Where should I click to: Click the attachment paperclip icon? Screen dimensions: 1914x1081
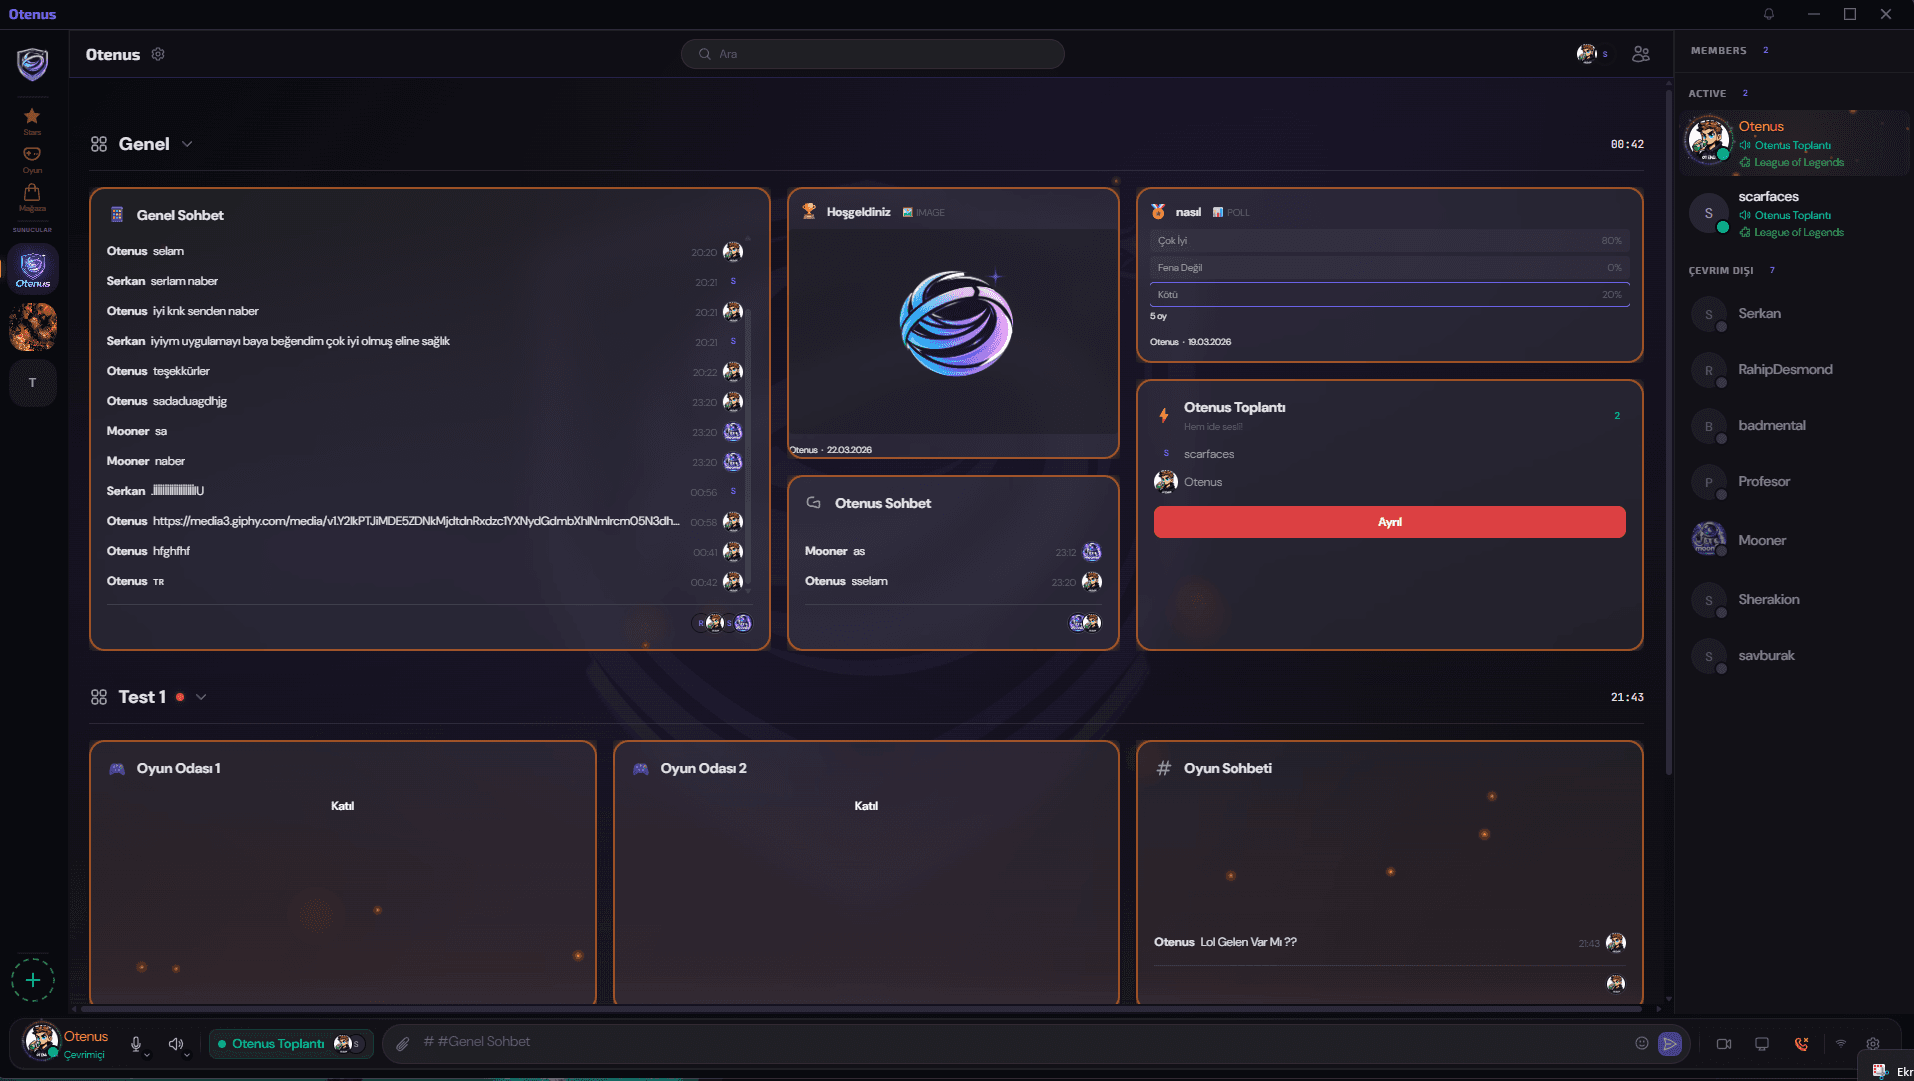click(402, 1044)
